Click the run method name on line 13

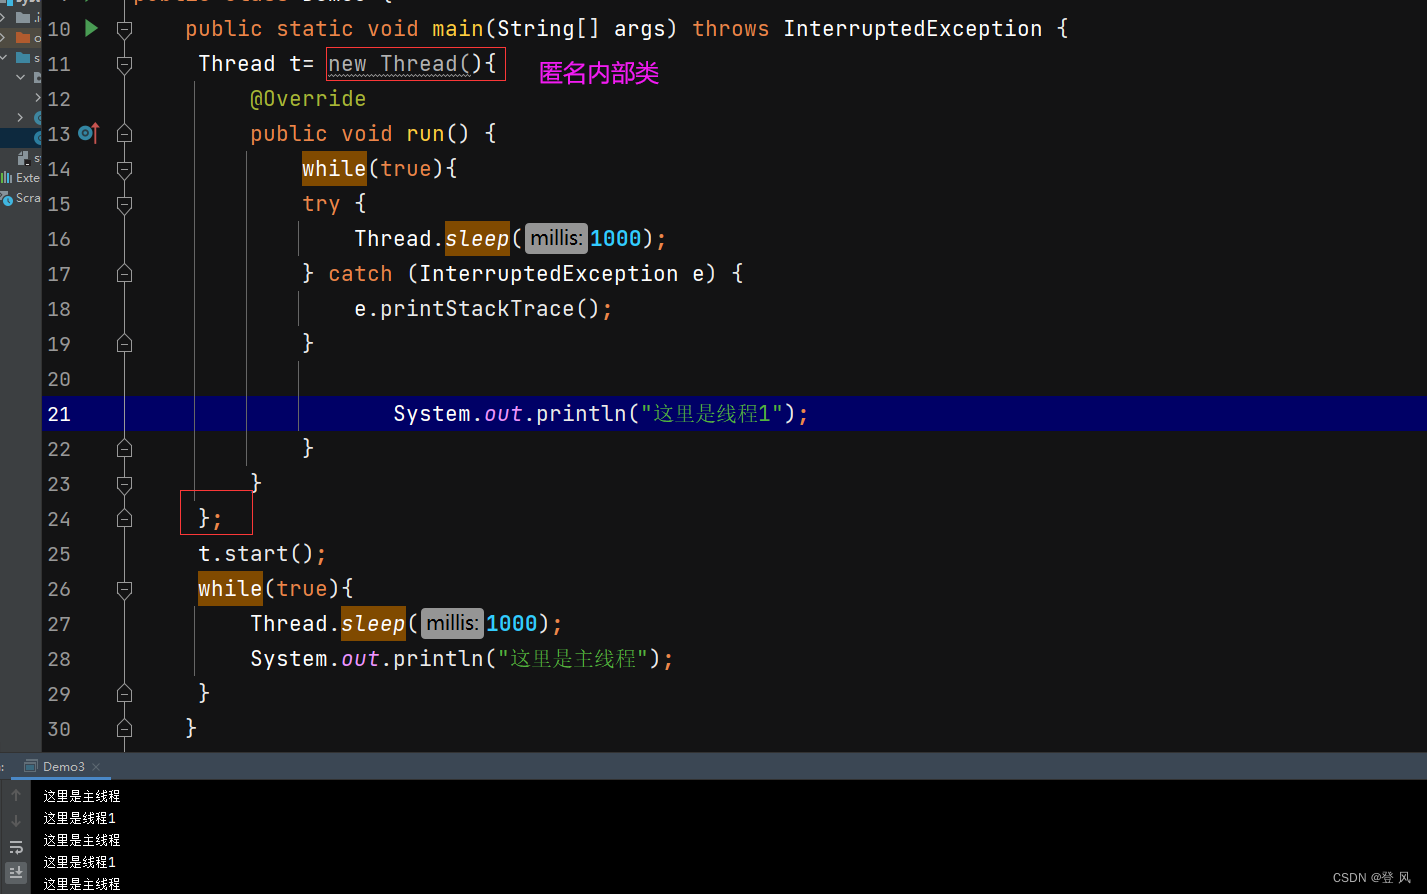(425, 134)
